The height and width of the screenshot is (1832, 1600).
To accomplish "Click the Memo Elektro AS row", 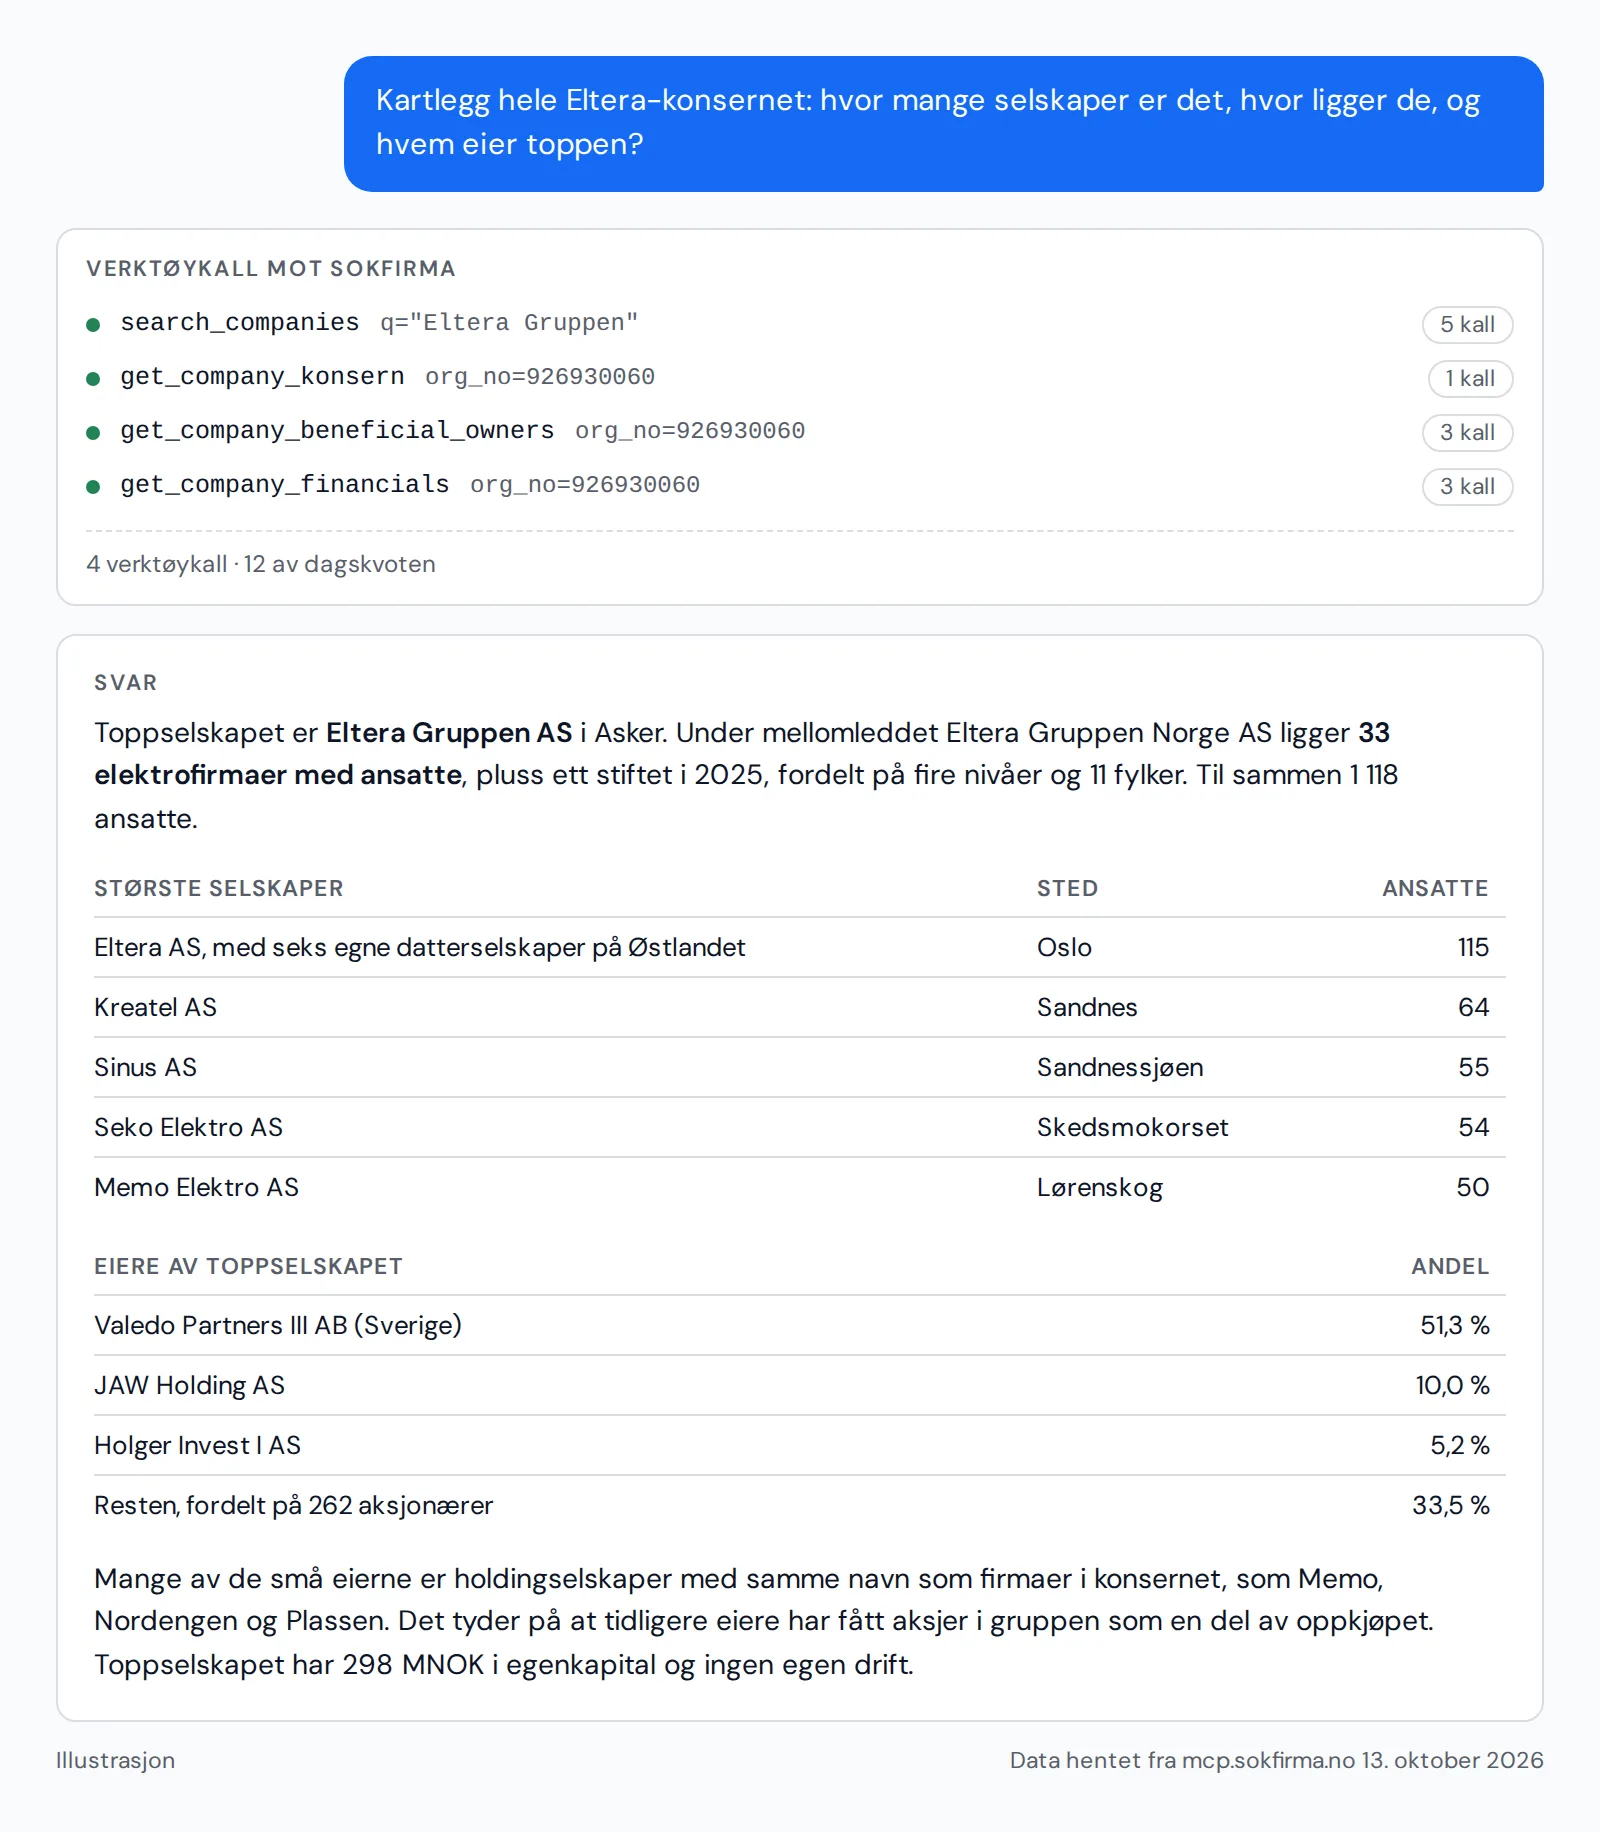I will point(799,1187).
